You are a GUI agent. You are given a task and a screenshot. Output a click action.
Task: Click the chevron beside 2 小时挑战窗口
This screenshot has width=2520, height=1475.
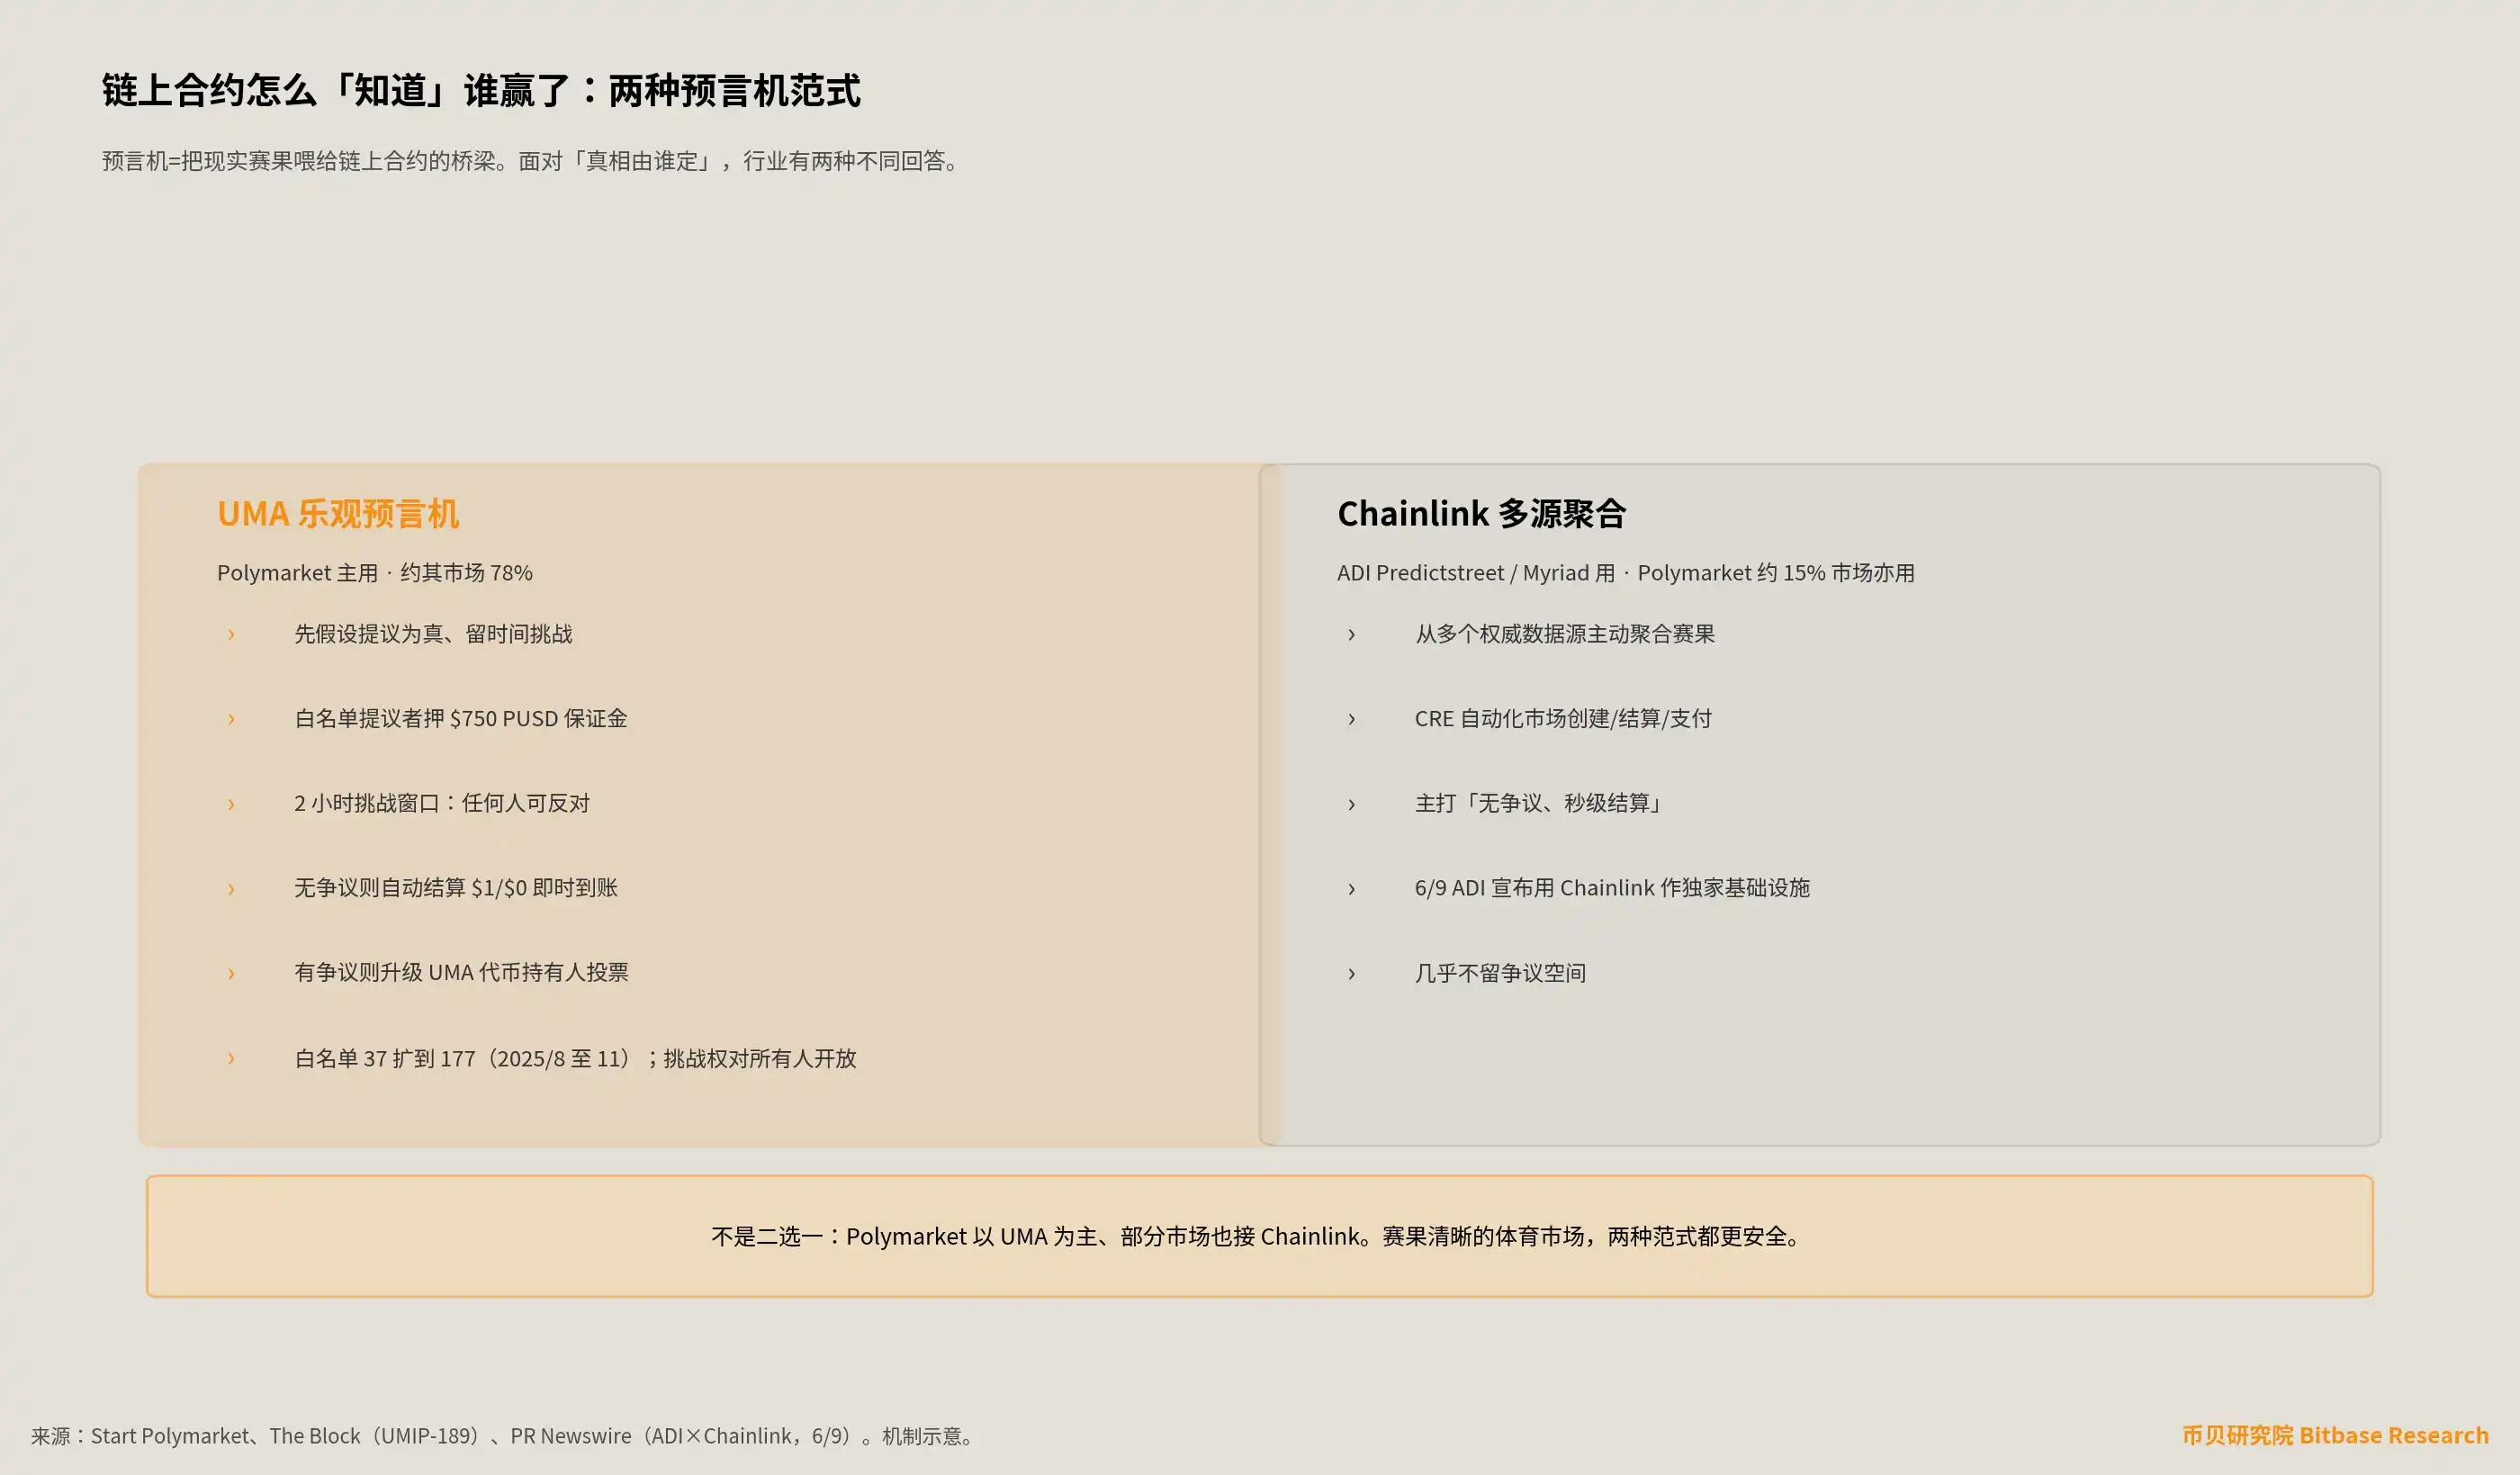[x=231, y=804]
